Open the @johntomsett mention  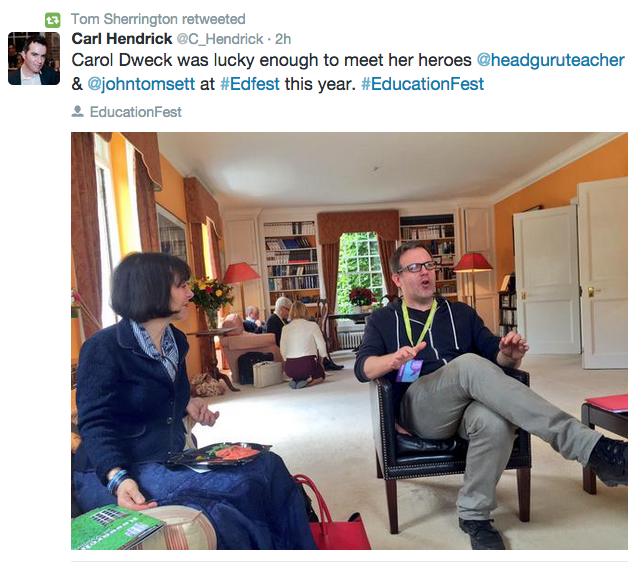point(141,84)
